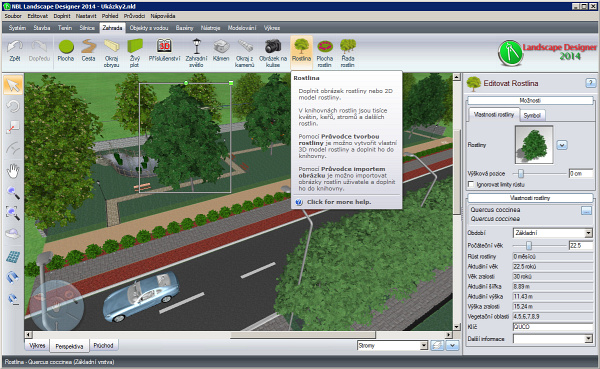Switch to the Stavba ribbon tab
This screenshot has height=369, width=600.
[42, 28]
